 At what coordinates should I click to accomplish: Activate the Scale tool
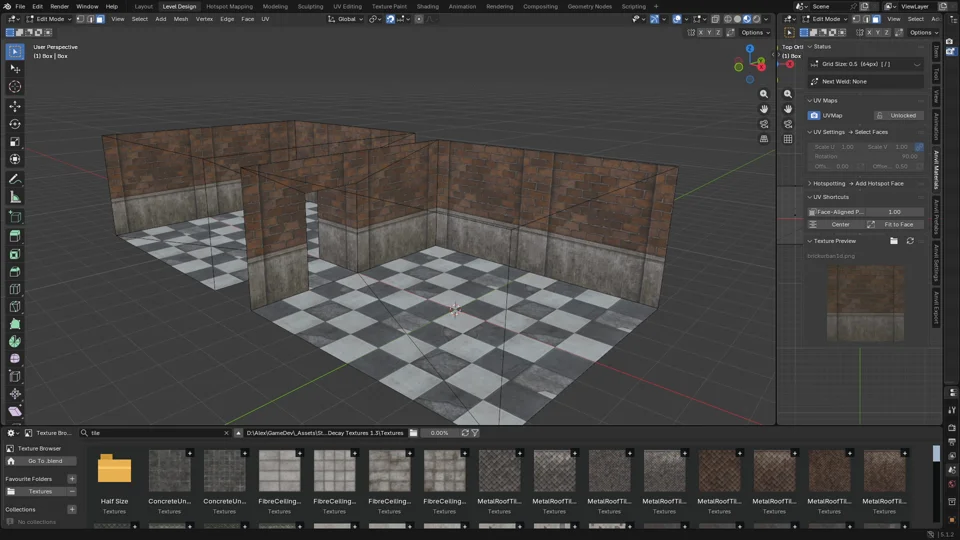click(15, 142)
